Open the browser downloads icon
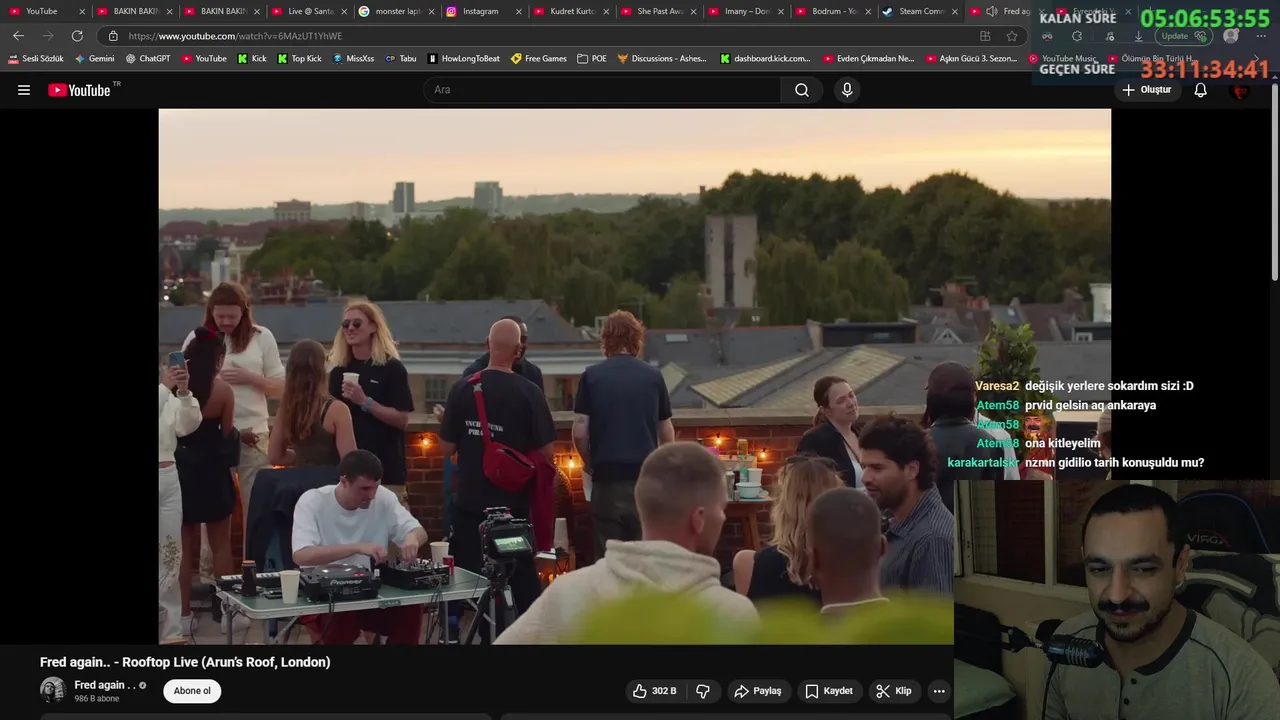 tap(1138, 36)
